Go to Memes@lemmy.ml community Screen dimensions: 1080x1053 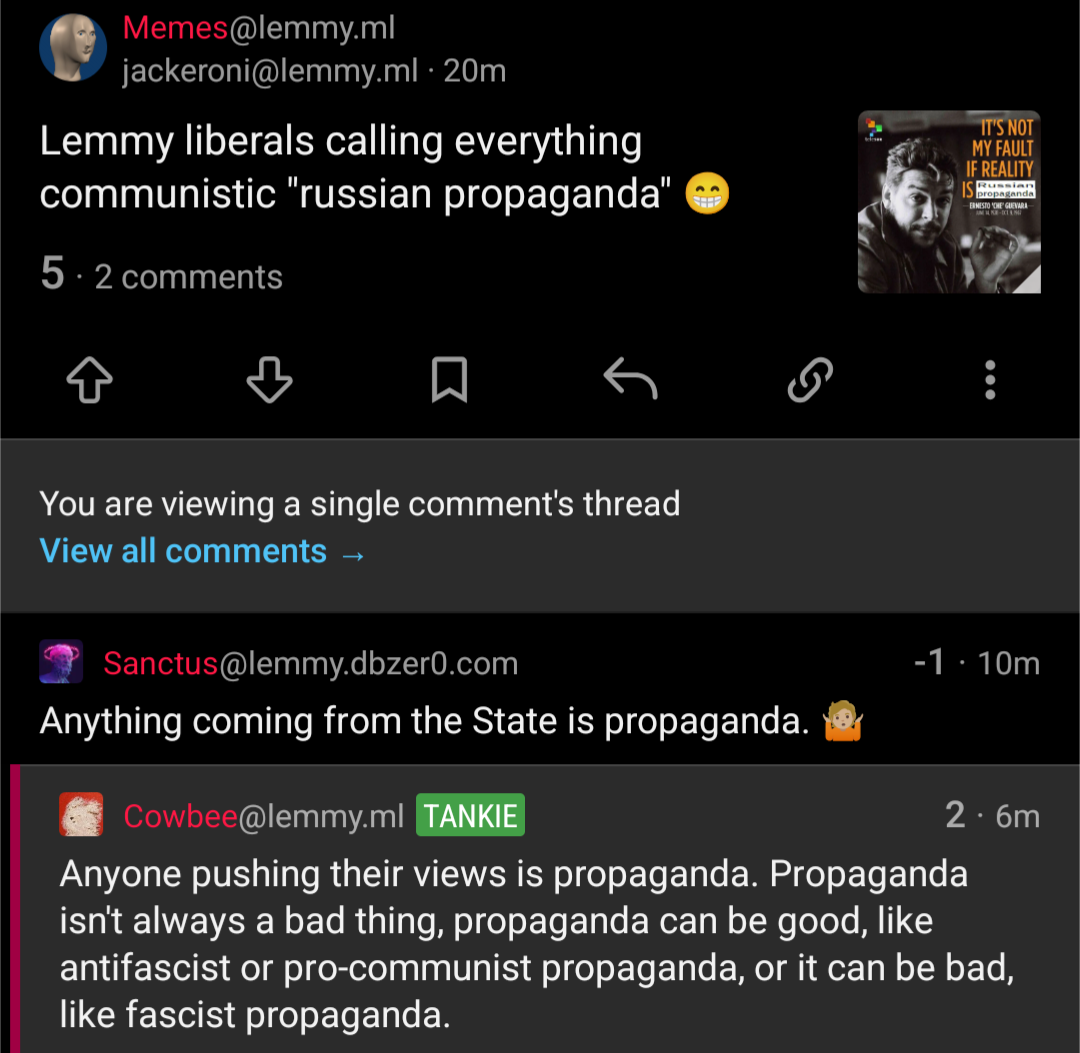pos(258,28)
